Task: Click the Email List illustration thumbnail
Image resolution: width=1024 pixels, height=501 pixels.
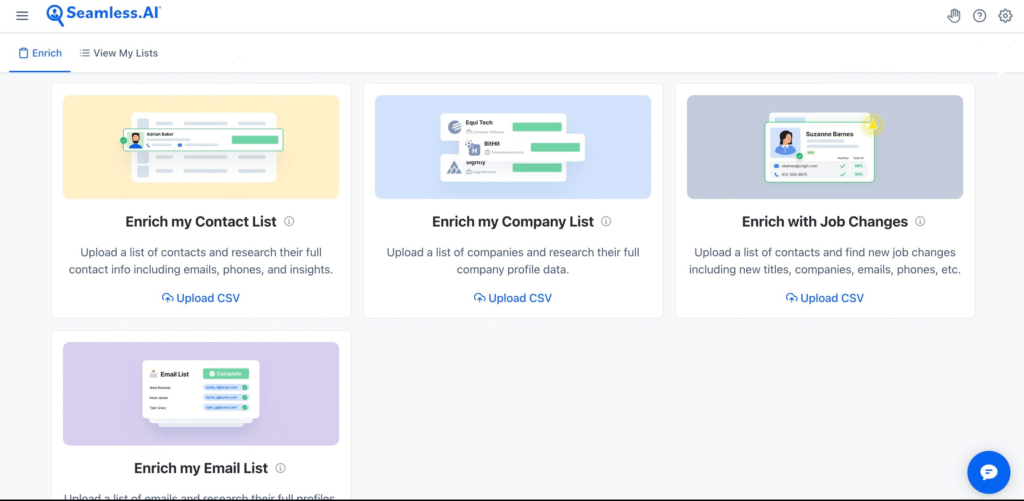Action: click(x=201, y=393)
